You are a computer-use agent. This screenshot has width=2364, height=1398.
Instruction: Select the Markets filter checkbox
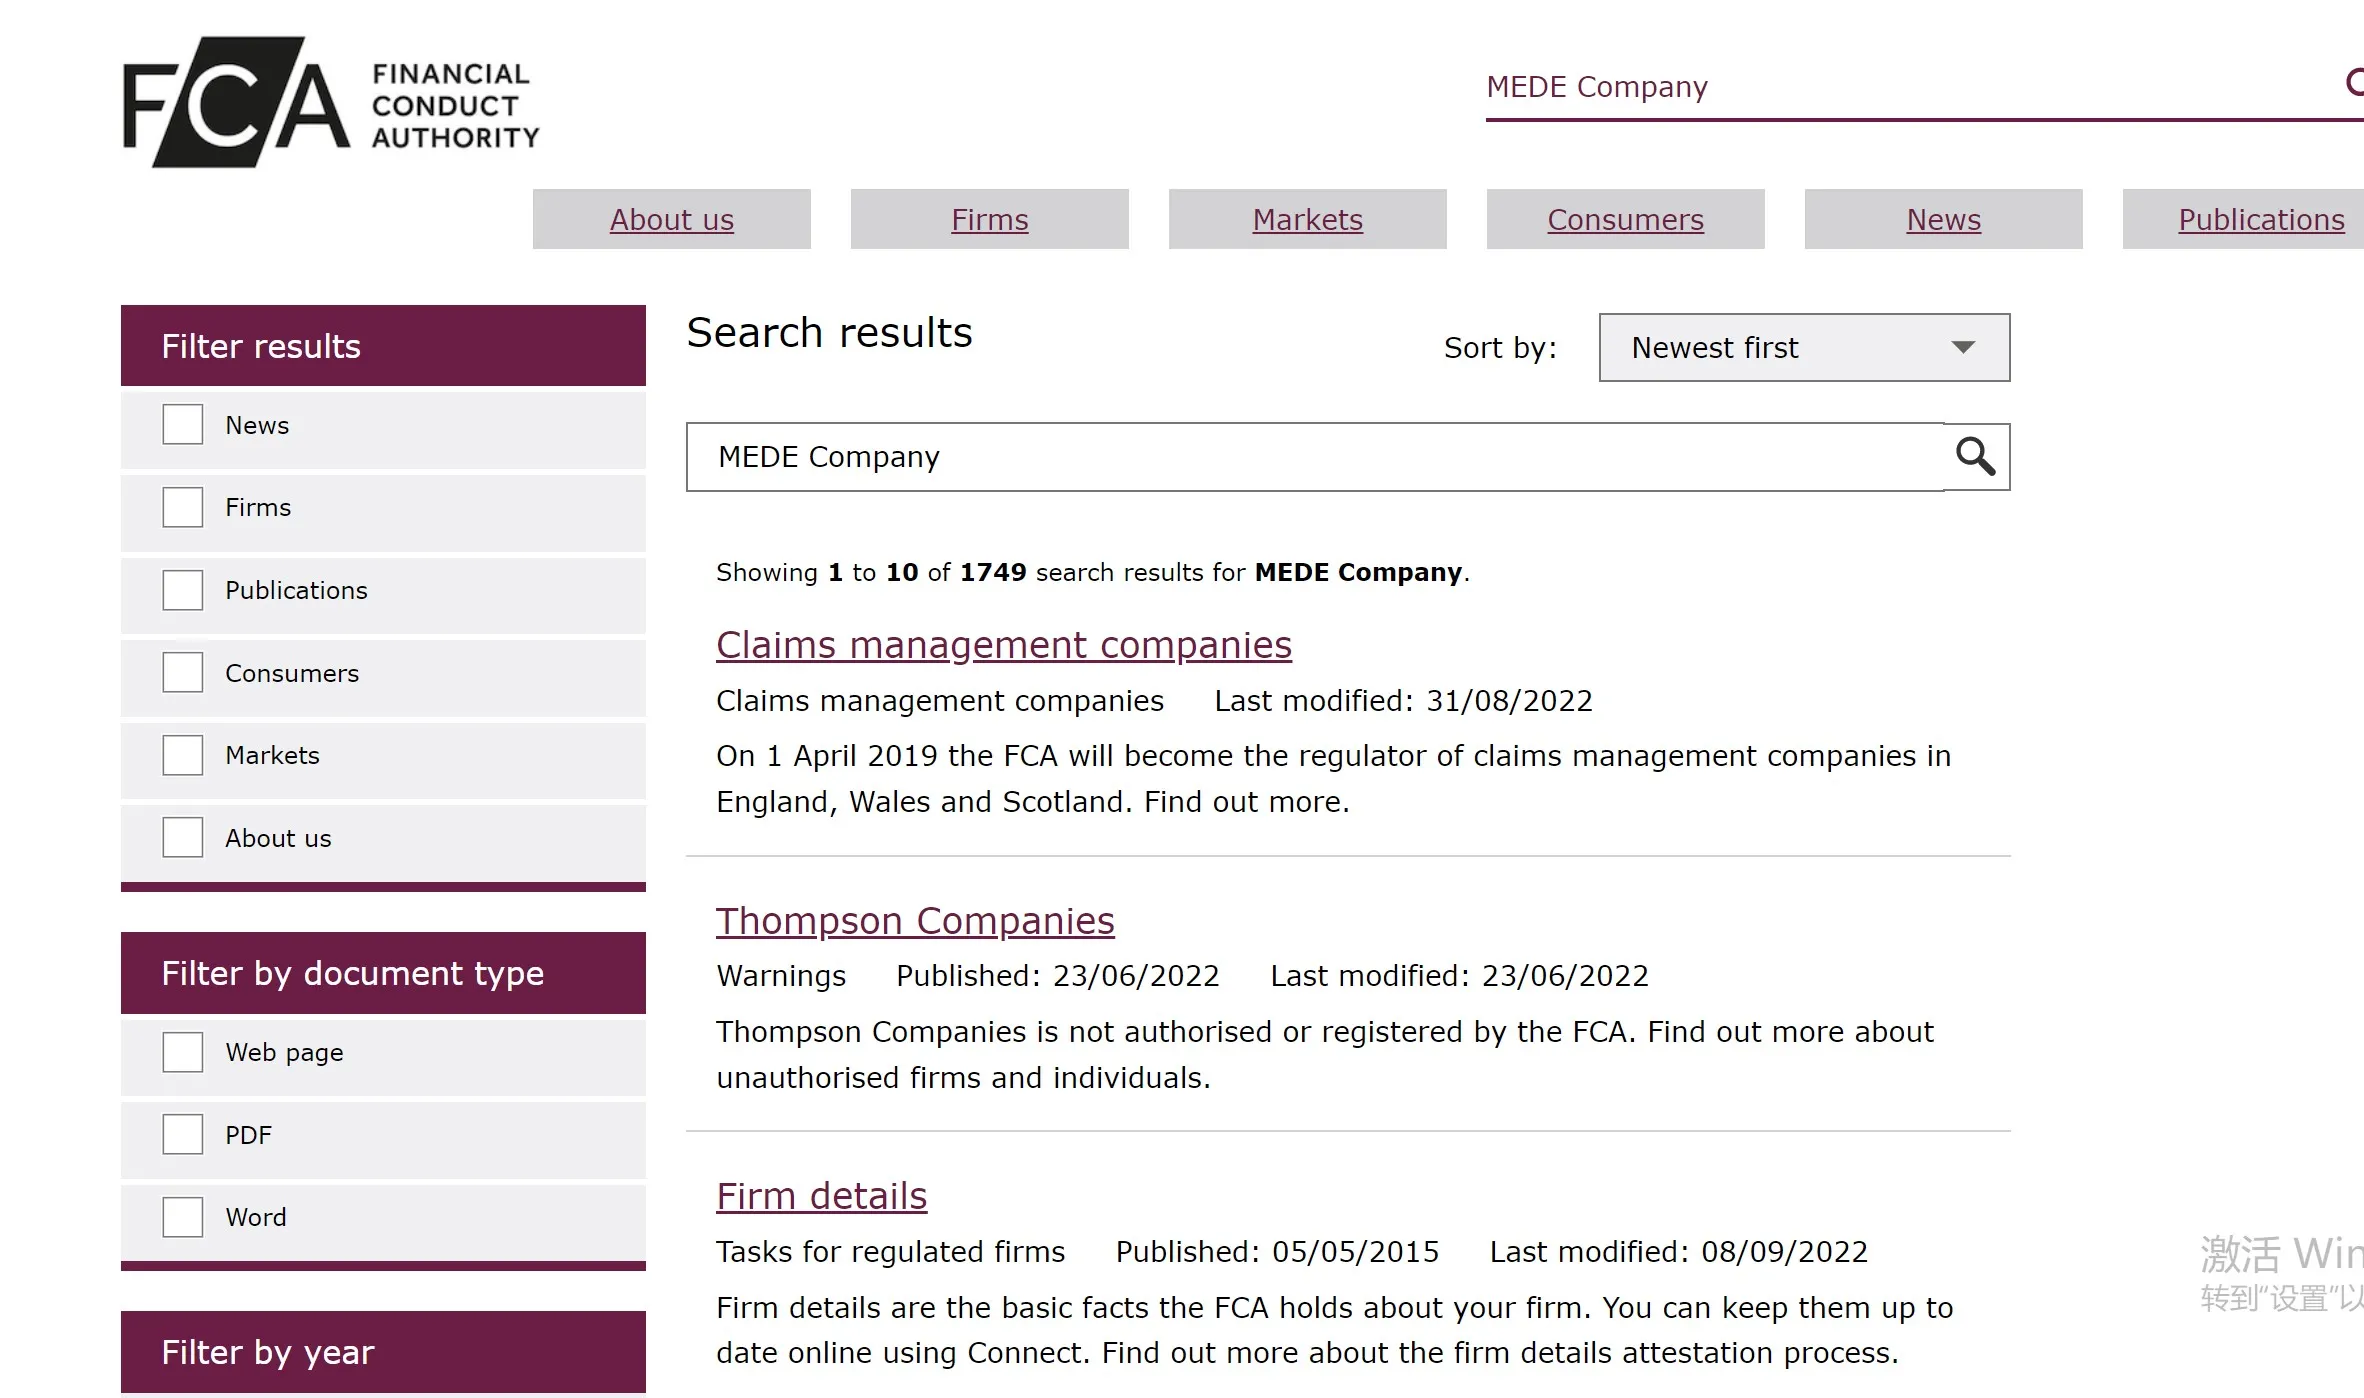pos(183,755)
